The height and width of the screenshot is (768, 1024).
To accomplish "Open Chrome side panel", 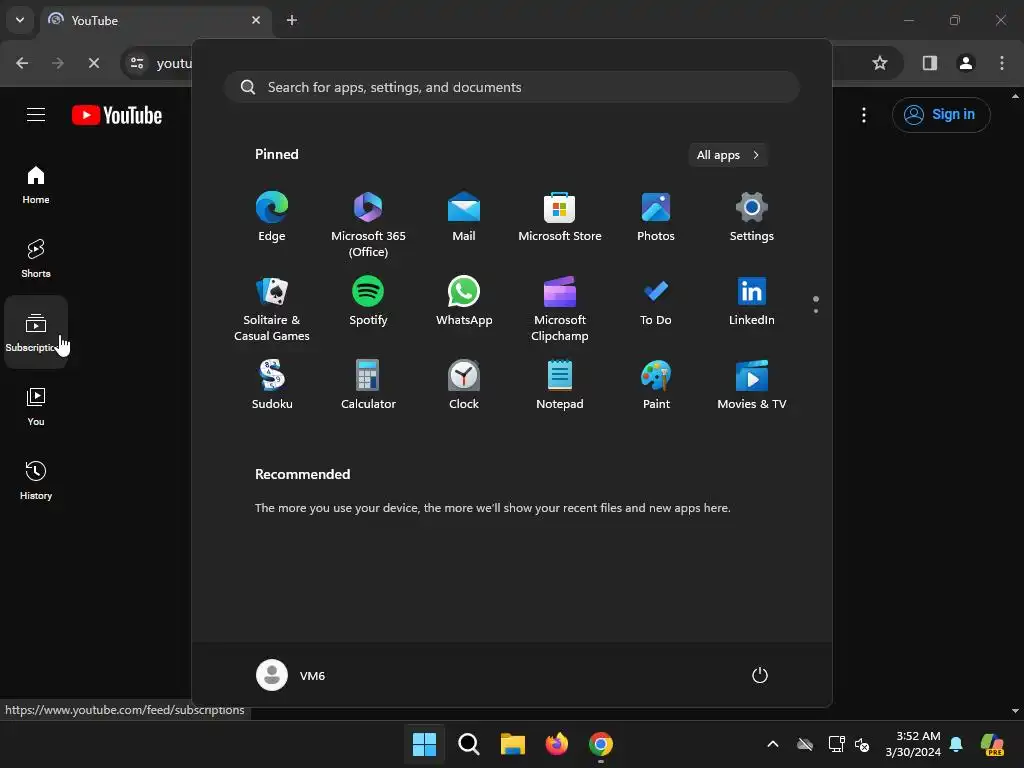I will coord(929,63).
